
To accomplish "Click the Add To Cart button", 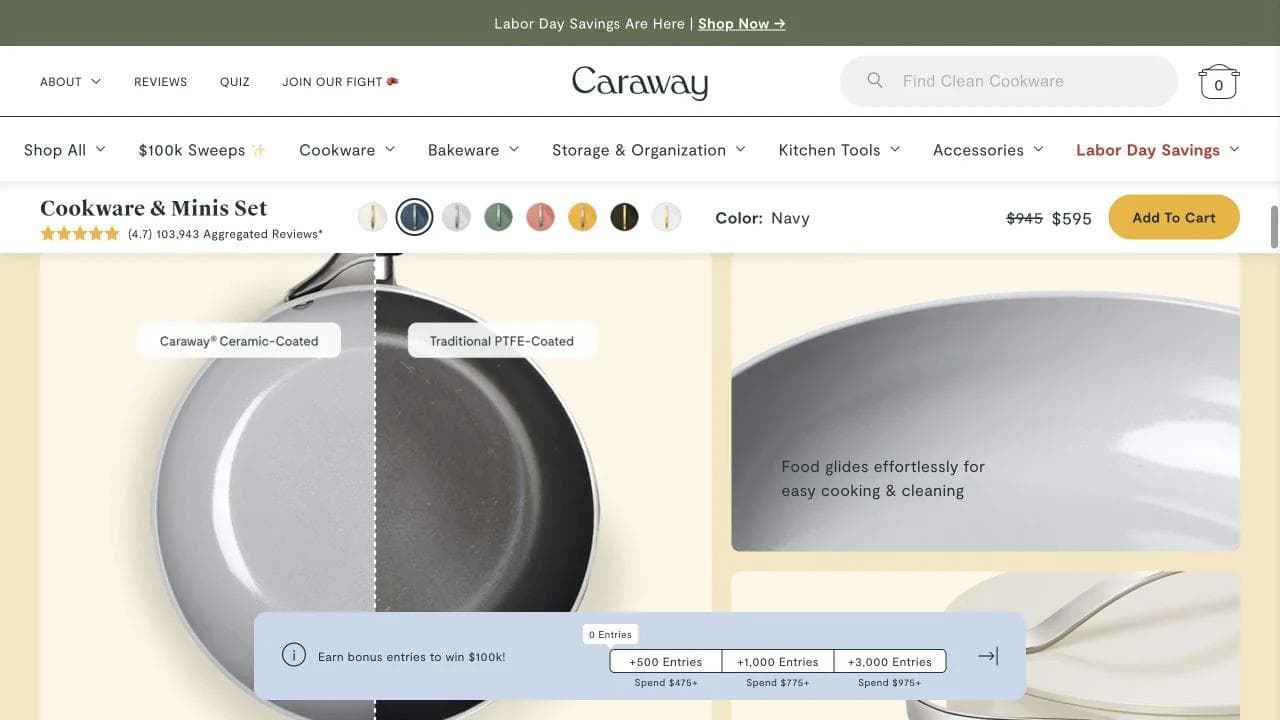I will (x=1174, y=217).
